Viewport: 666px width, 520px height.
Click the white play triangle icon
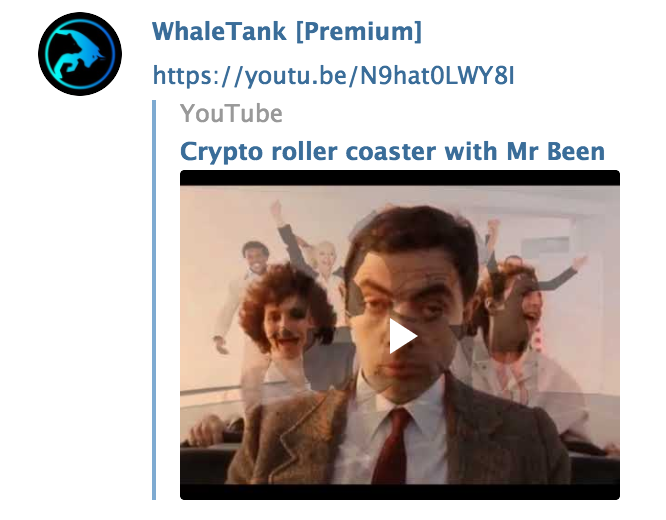pos(402,336)
